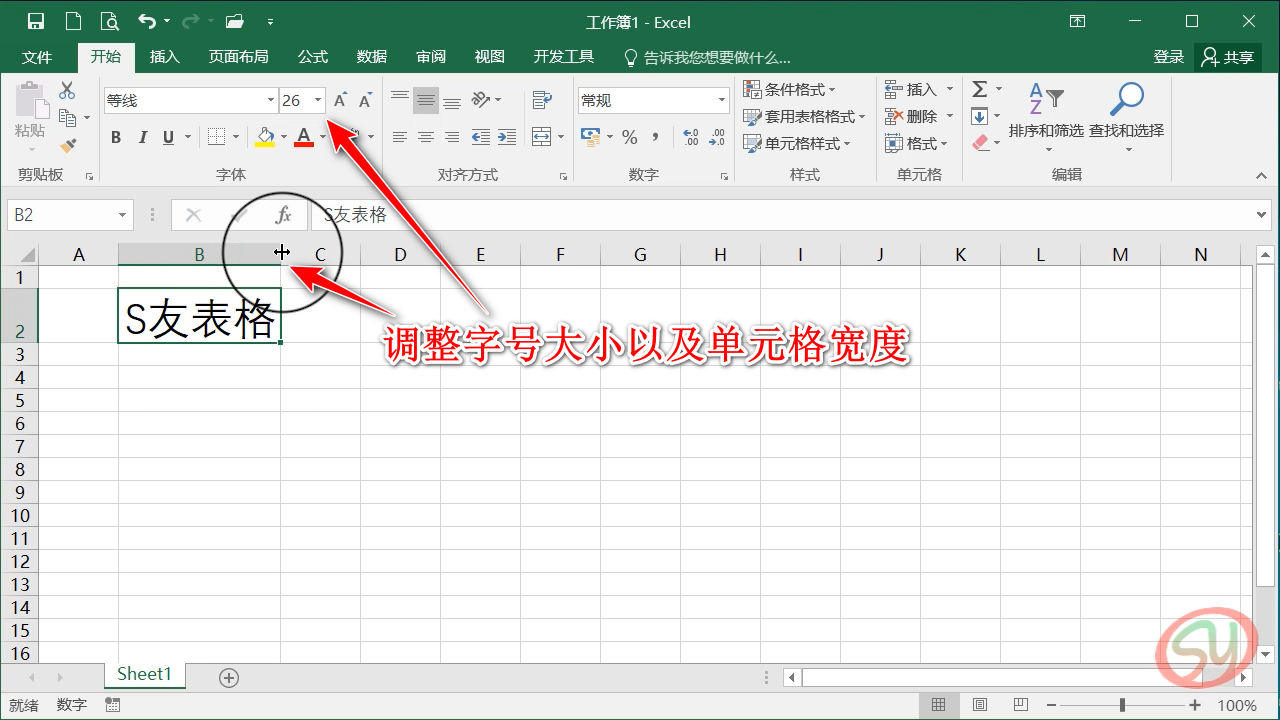Screen dimensions: 1280x720
Task: Undo the last action
Action: pos(147,21)
